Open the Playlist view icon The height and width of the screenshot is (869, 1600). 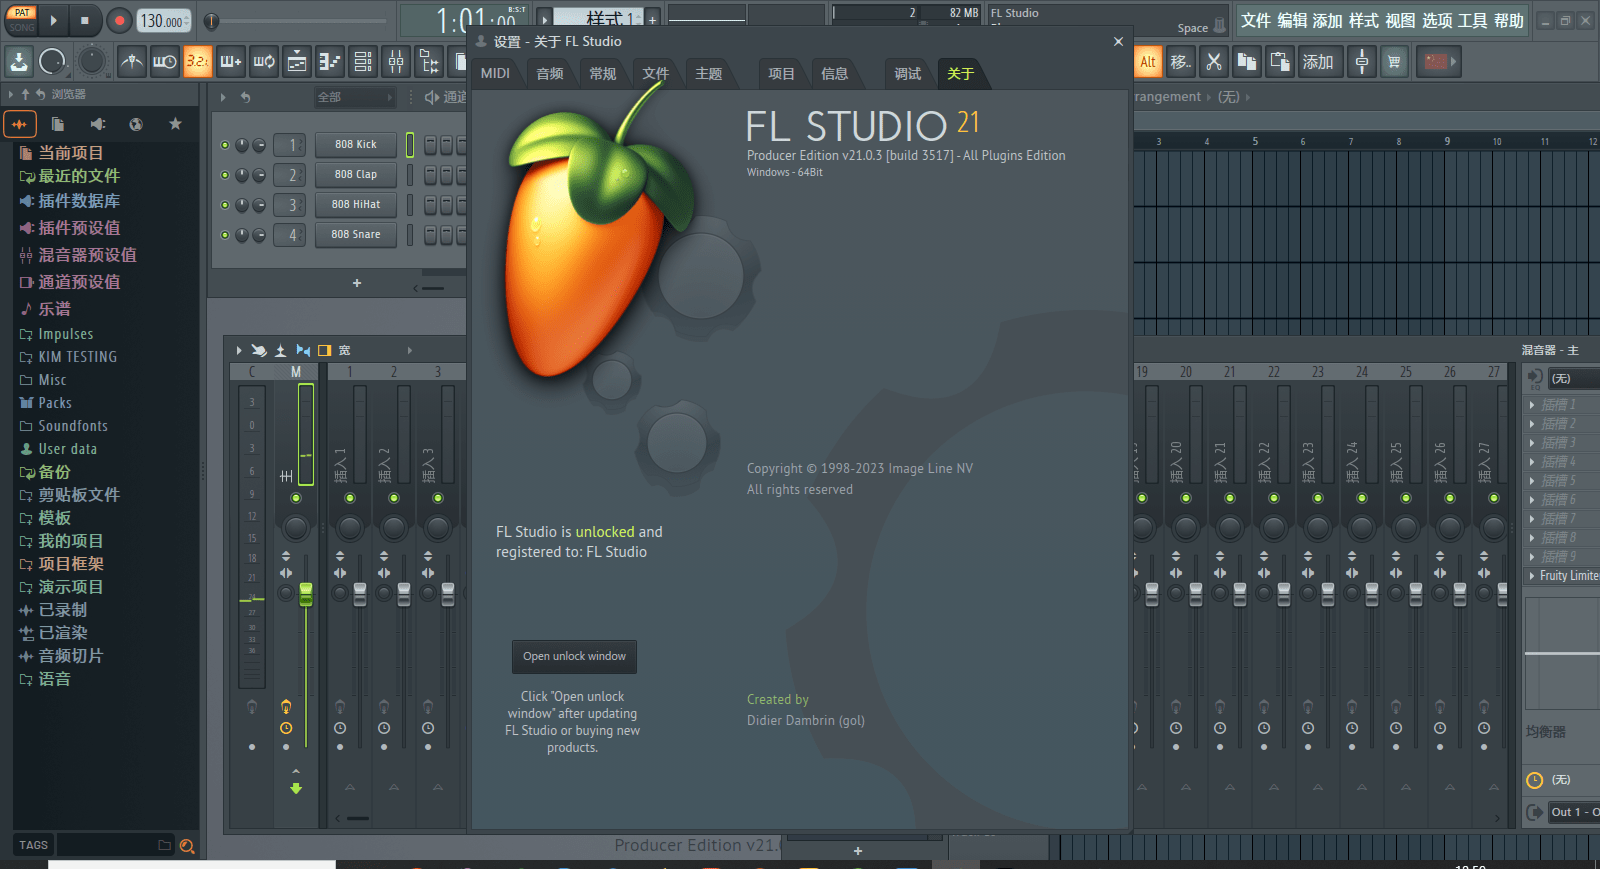(297, 62)
